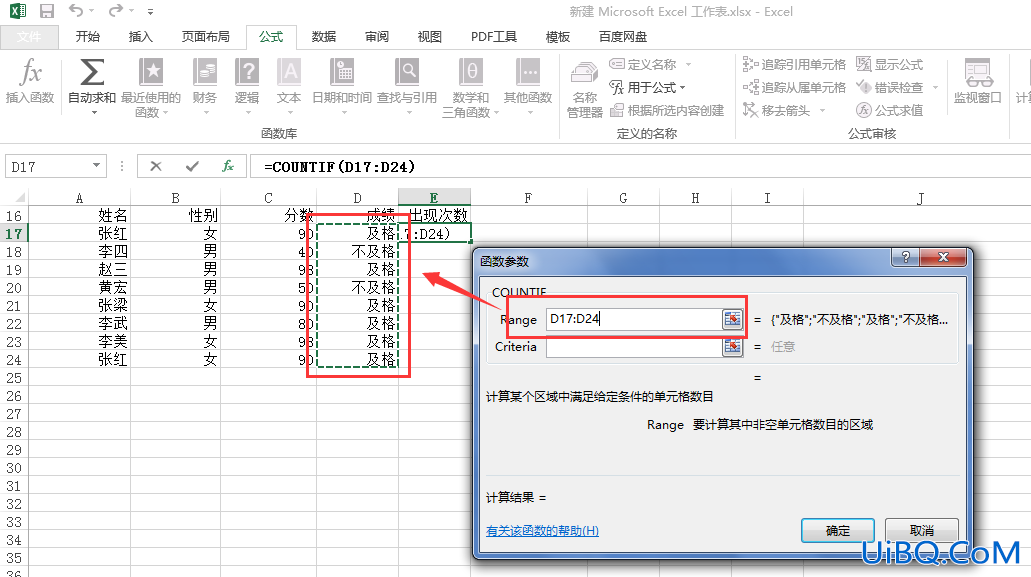Screen dimensions: 1031x577
Task: Click cell containing 黄宏
Action: point(79,288)
